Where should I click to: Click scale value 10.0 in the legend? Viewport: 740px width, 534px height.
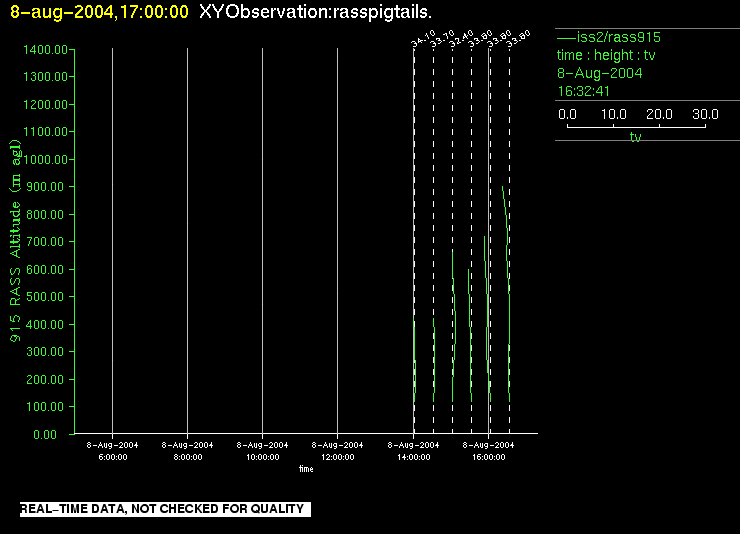614,114
